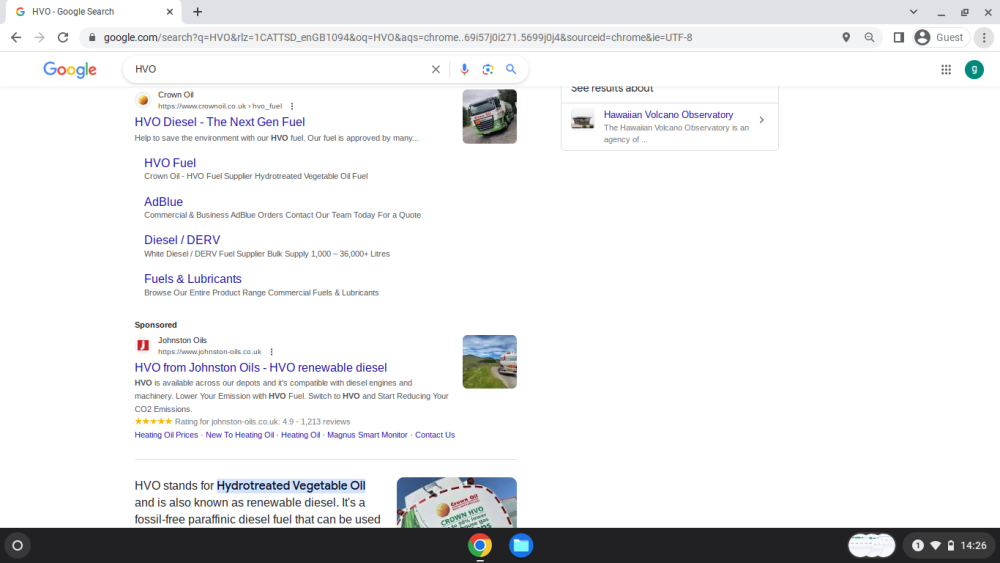Viewport: 1000px width, 563px height.
Task: Go back using the browser back arrow
Action: pos(16,38)
